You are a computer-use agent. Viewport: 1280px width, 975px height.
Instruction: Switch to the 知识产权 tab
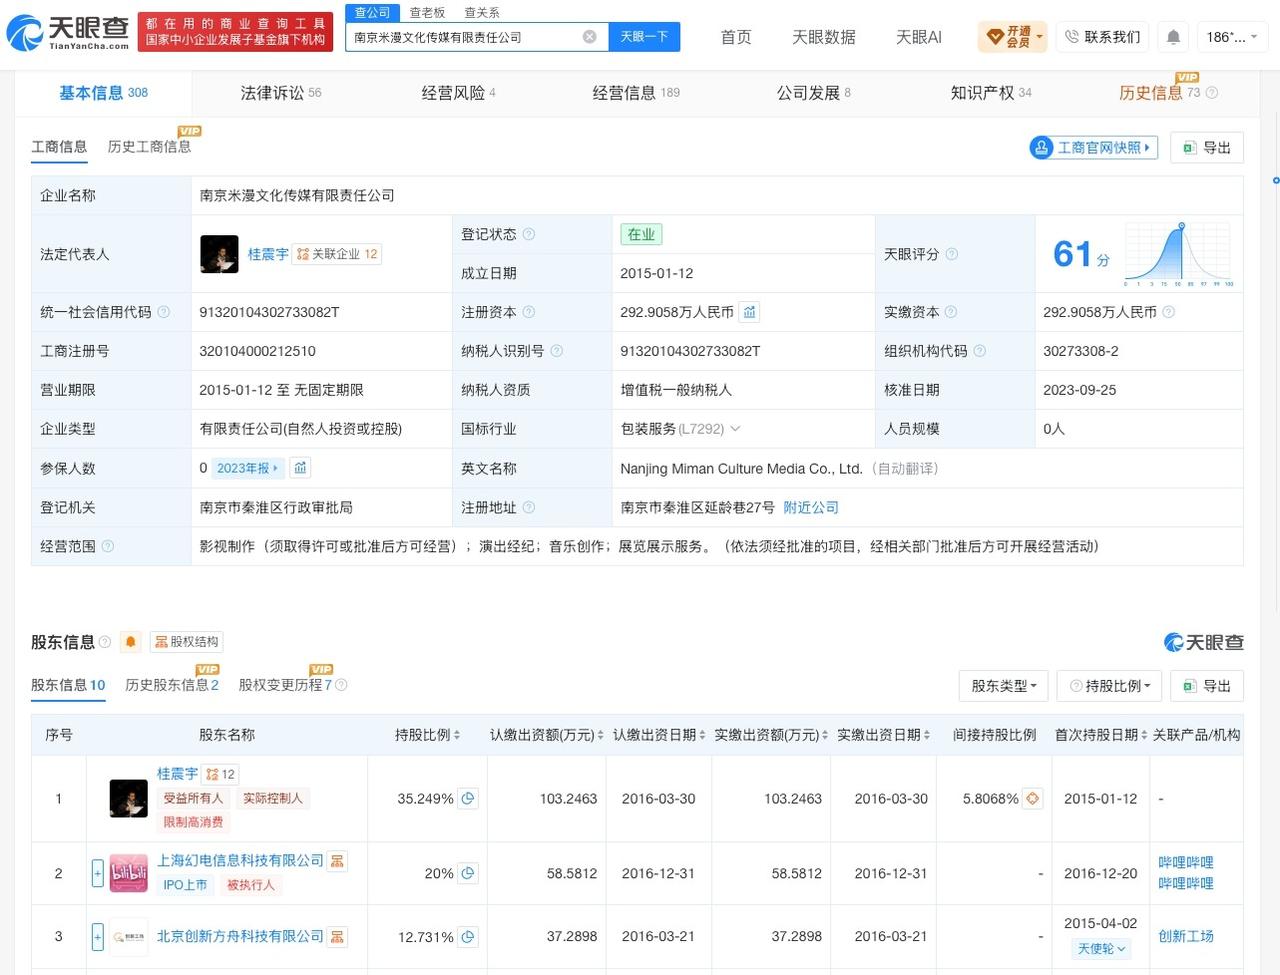coord(991,93)
